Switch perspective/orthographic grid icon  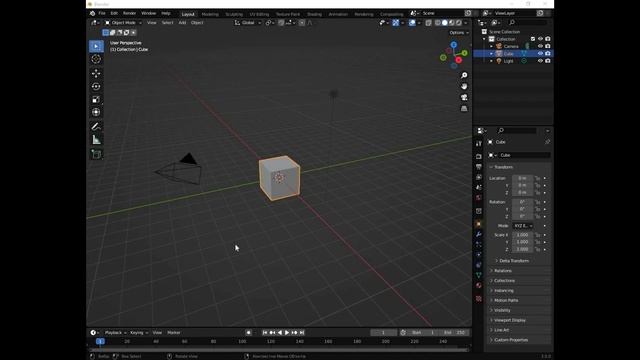tap(464, 109)
